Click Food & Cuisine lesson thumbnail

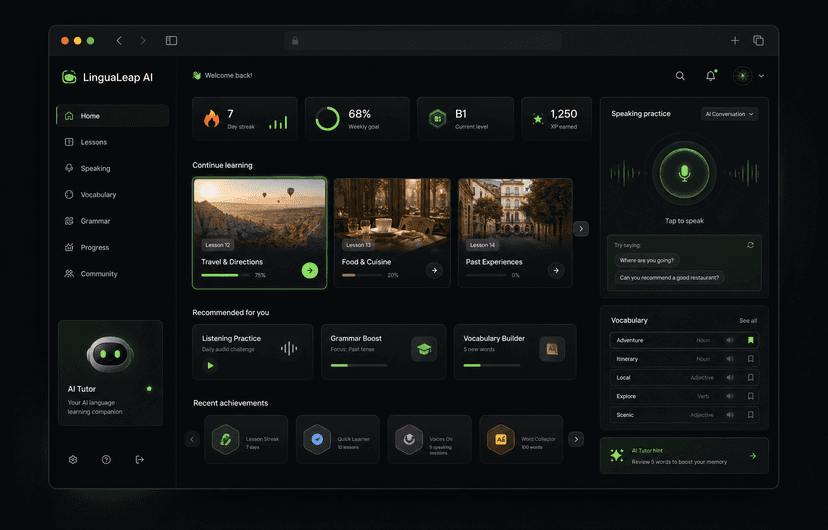[392, 215]
